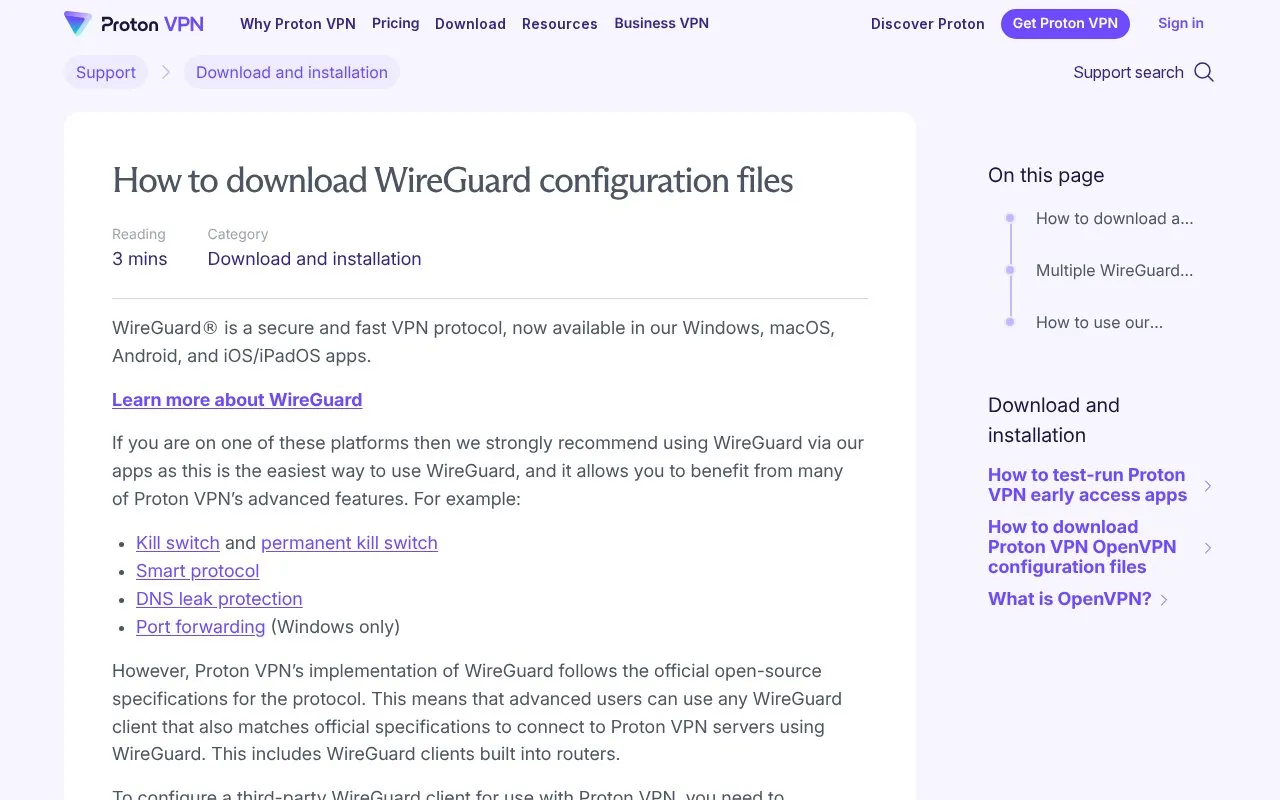Screen dimensions: 1280x800
Task: Open Learn more about WireGuard link
Action: point(237,400)
